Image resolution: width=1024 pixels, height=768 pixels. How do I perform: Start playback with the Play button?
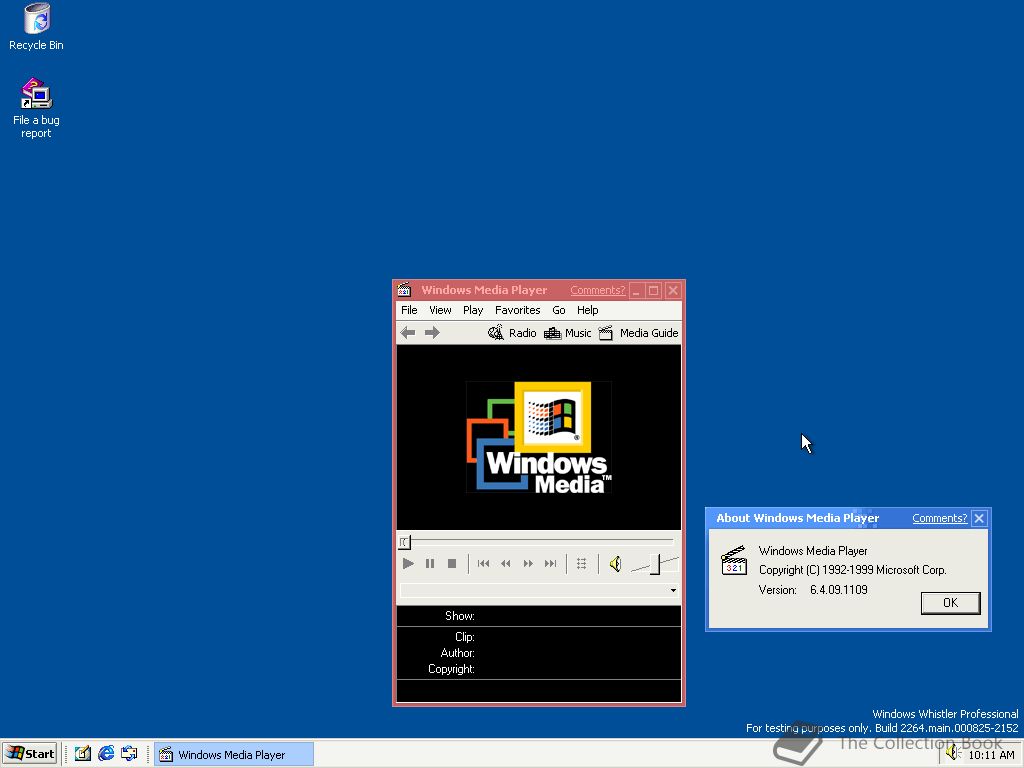408,564
